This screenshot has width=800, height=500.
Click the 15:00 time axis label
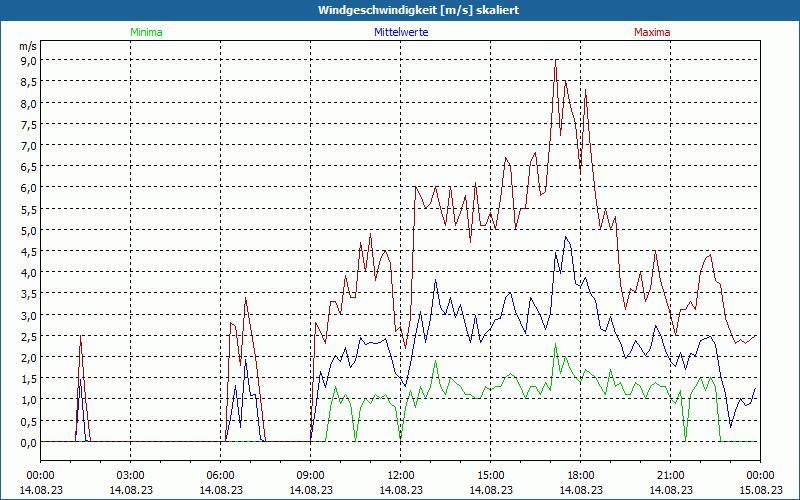coord(490,476)
